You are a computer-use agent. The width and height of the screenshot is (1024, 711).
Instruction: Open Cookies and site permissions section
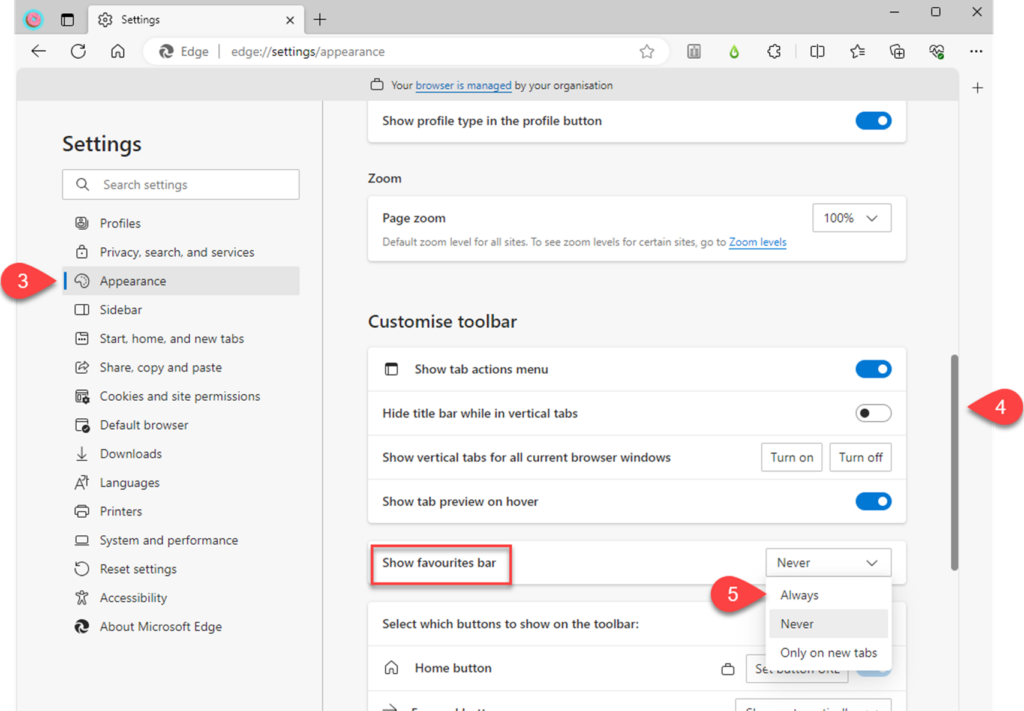click(181, 396)
